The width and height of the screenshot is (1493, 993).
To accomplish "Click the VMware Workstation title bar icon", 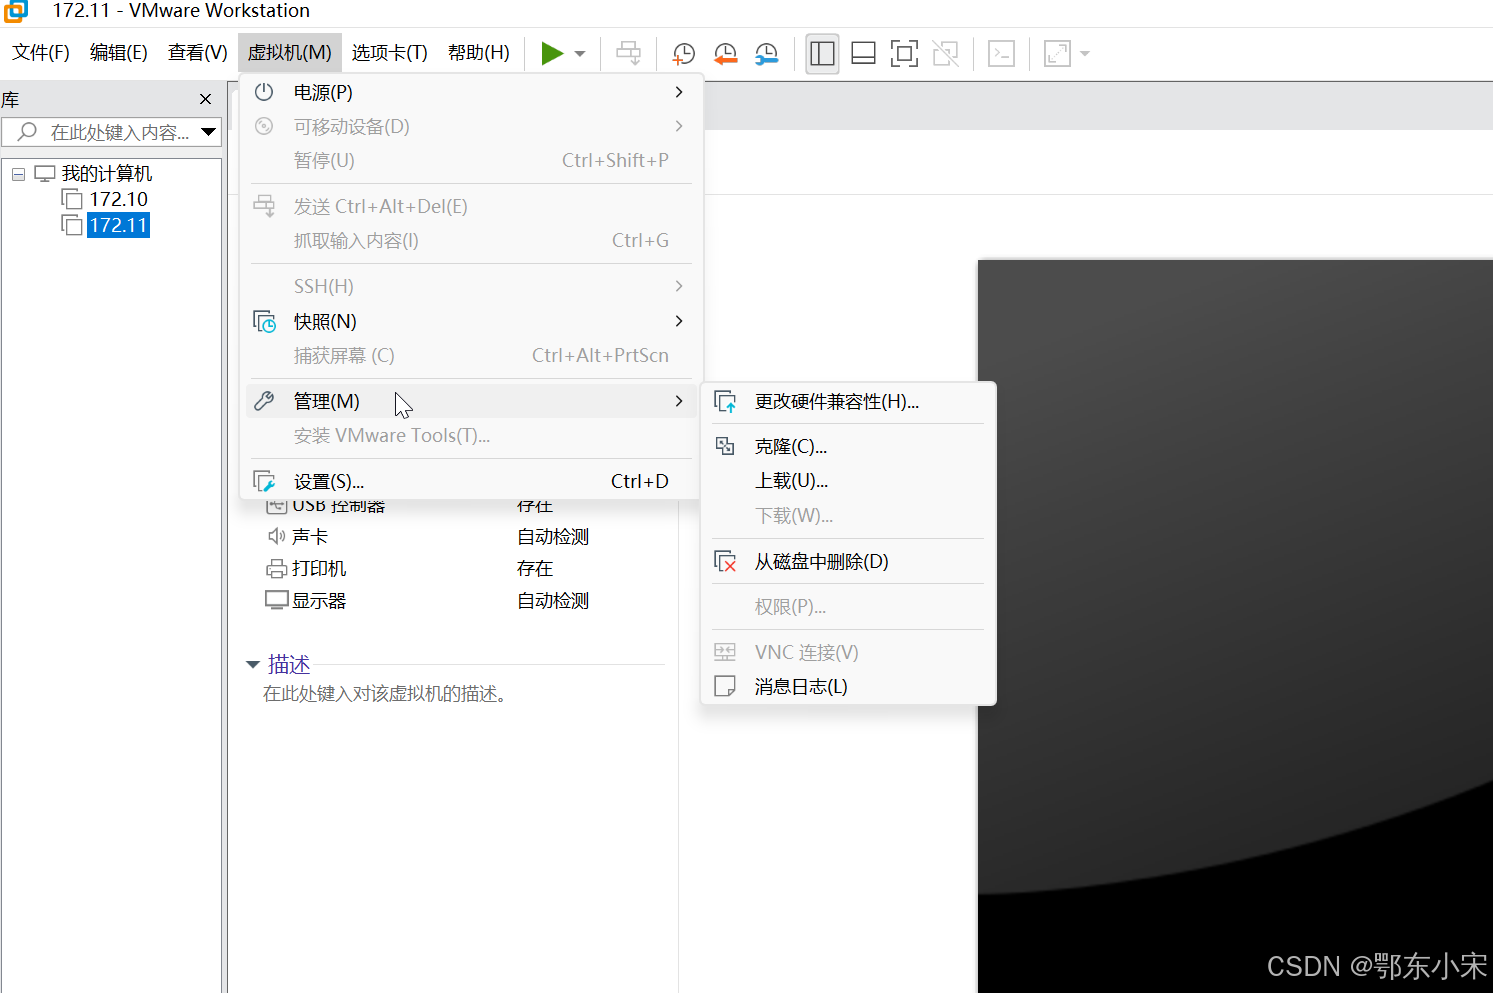I will [16, 11].
